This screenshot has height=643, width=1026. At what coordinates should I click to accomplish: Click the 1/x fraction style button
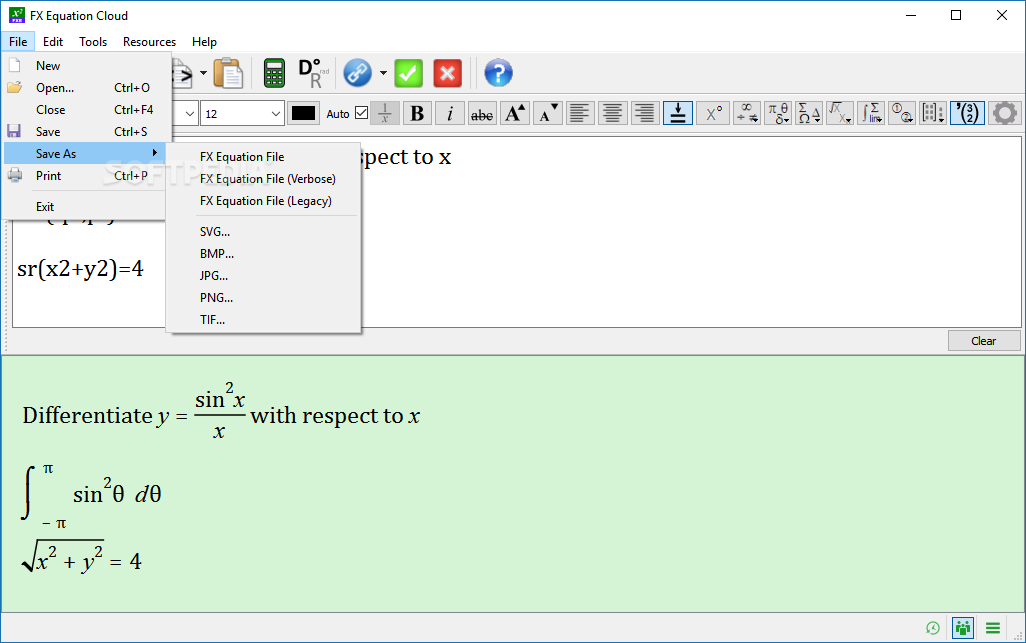[x=385, y=113]
